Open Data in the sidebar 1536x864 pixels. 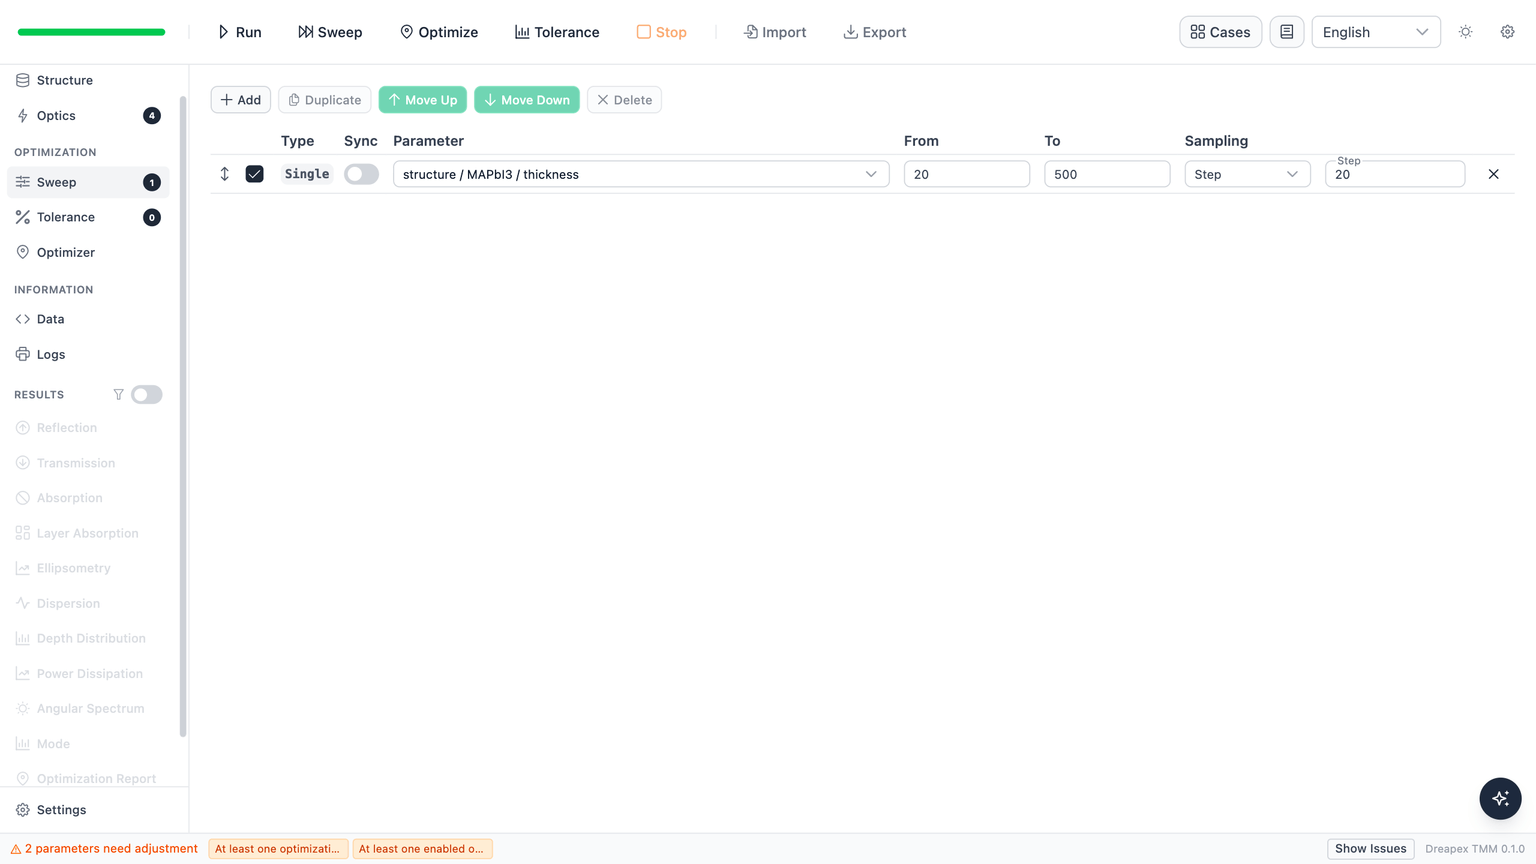(88, 319)
